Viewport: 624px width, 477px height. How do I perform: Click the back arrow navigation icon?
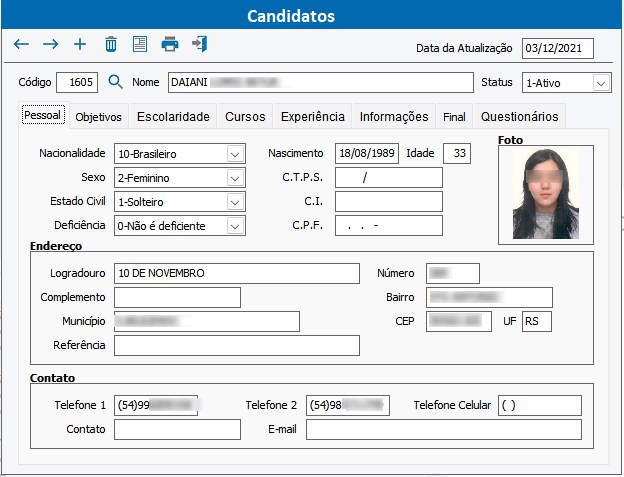pos(21,44)
